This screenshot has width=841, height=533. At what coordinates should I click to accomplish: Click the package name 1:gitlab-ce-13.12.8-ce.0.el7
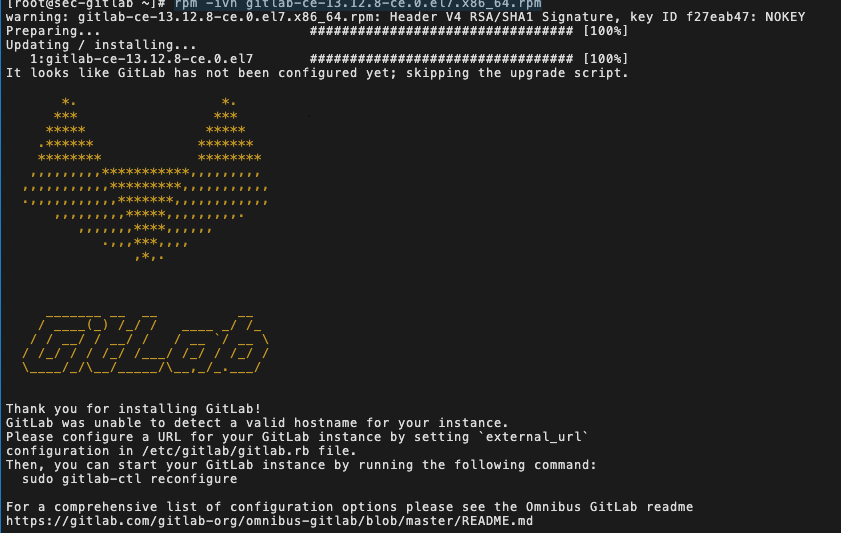coord(141,59)
